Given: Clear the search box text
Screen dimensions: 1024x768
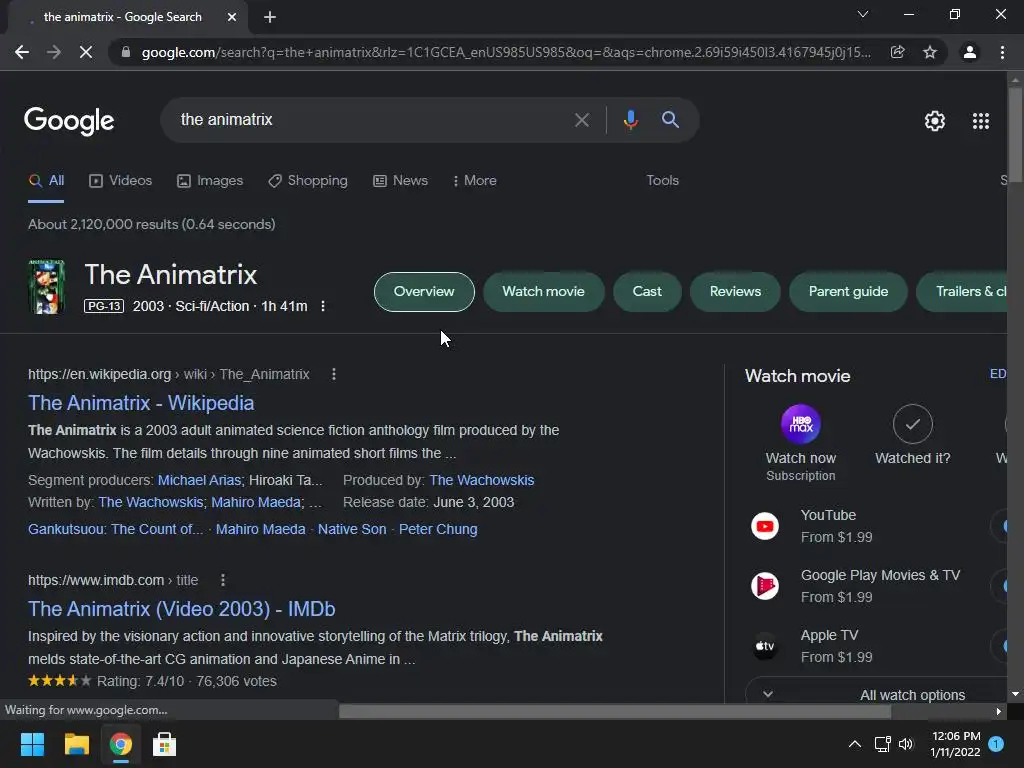Looking at the screenshot, I should pyautogui.click(x=581, y=120).
